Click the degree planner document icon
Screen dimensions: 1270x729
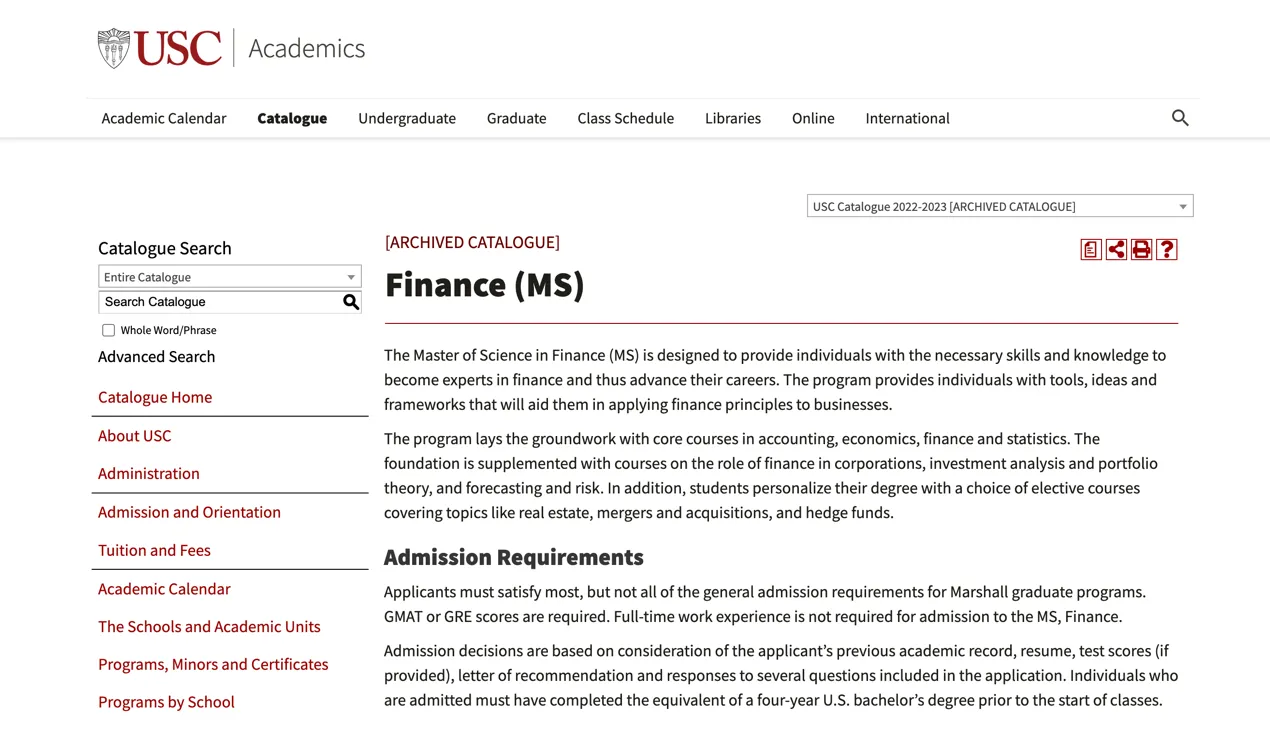[1091, 250]
